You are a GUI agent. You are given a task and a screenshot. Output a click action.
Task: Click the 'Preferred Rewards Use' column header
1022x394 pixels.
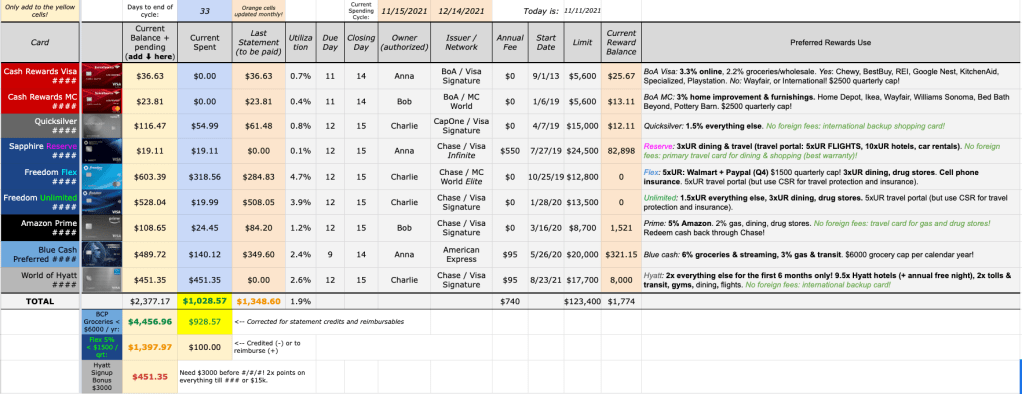pyautogui.click(x=830, y=42)
